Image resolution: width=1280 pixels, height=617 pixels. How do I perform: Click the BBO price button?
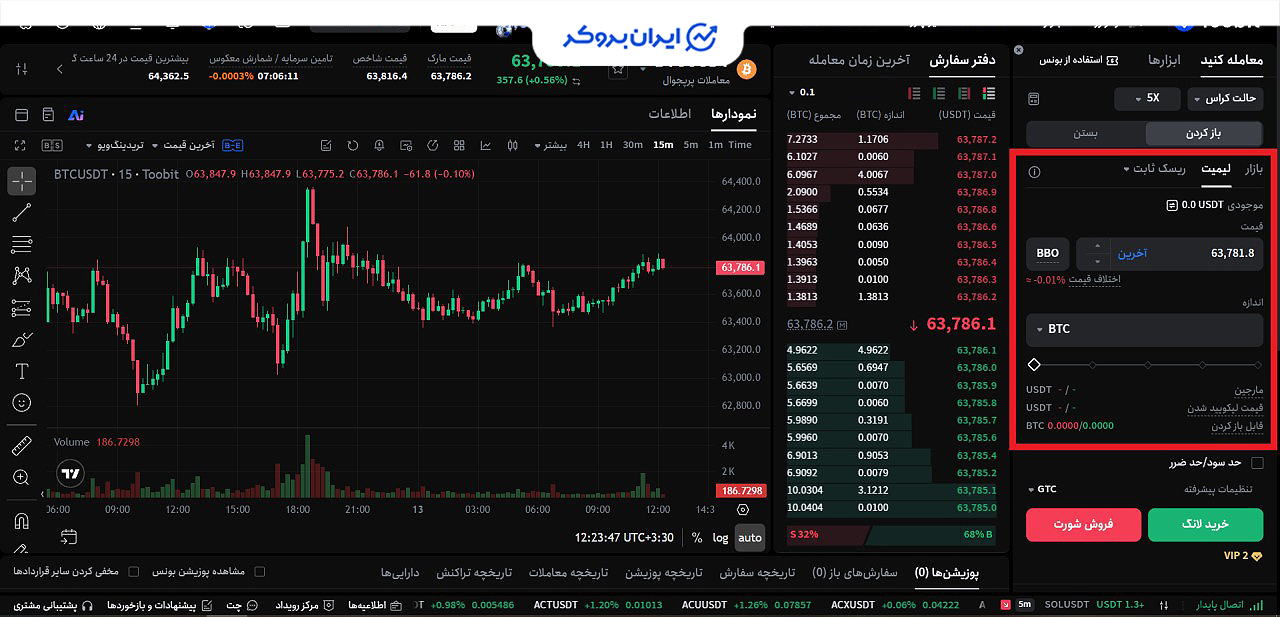point(1047,253)
